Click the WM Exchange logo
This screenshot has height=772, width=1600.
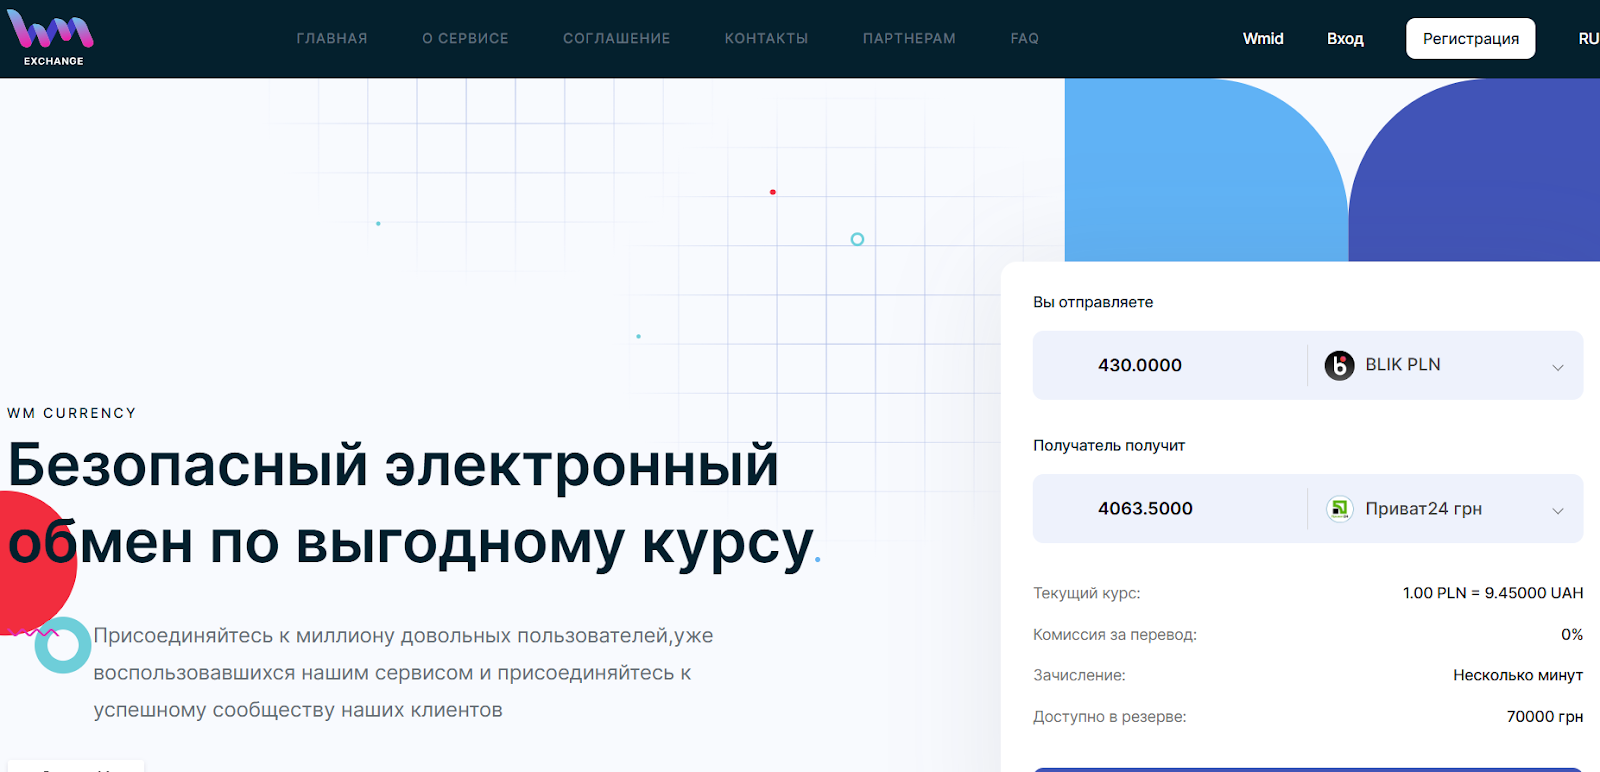click(x=50, y=38)
